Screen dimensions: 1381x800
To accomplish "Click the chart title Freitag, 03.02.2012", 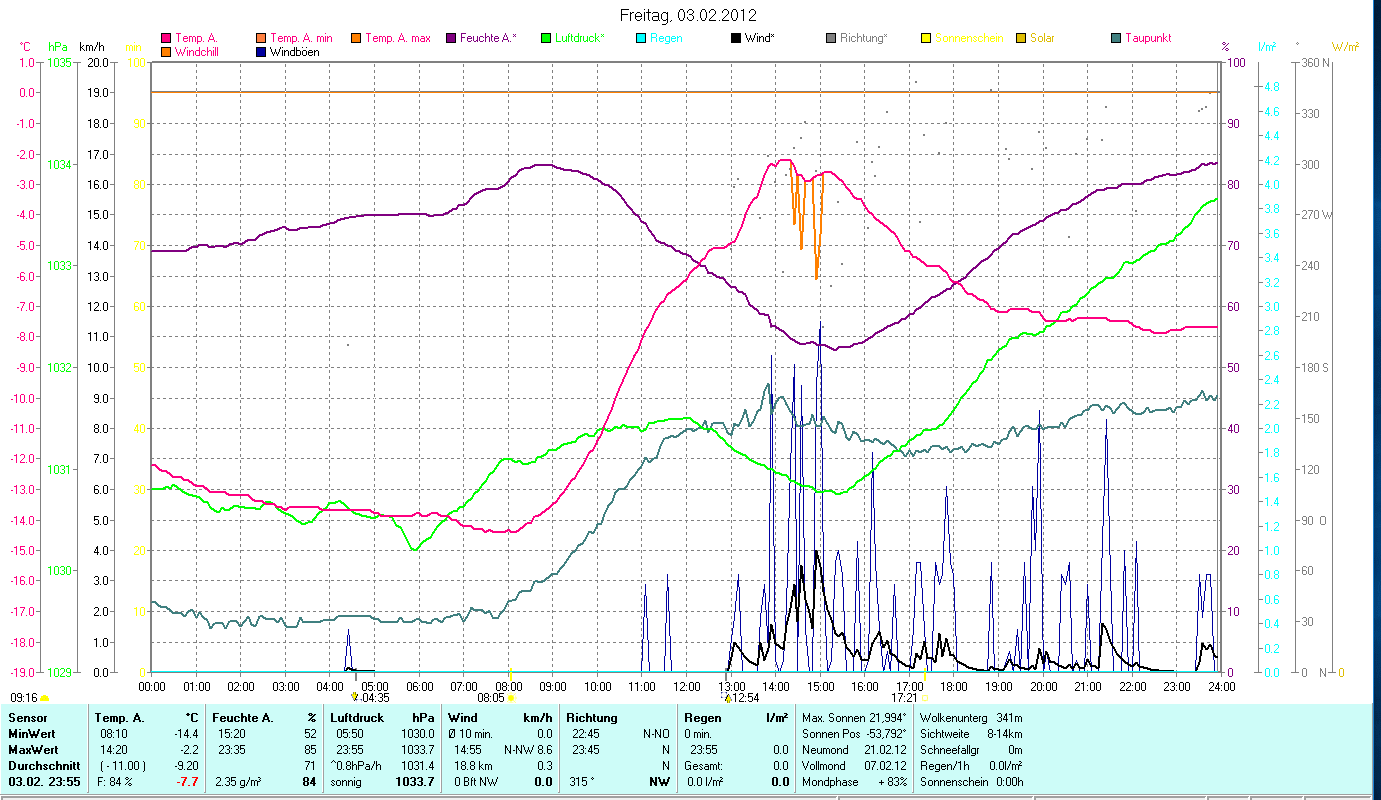I will click(688, 15).
